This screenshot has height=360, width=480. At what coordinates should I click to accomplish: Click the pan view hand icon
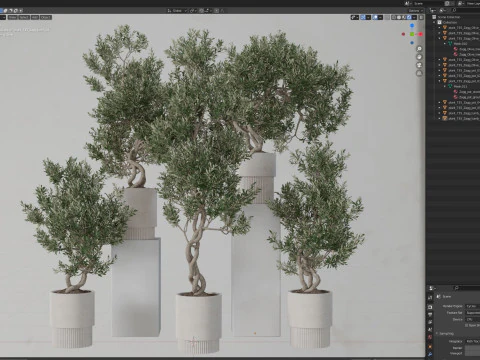pos(419,57)
